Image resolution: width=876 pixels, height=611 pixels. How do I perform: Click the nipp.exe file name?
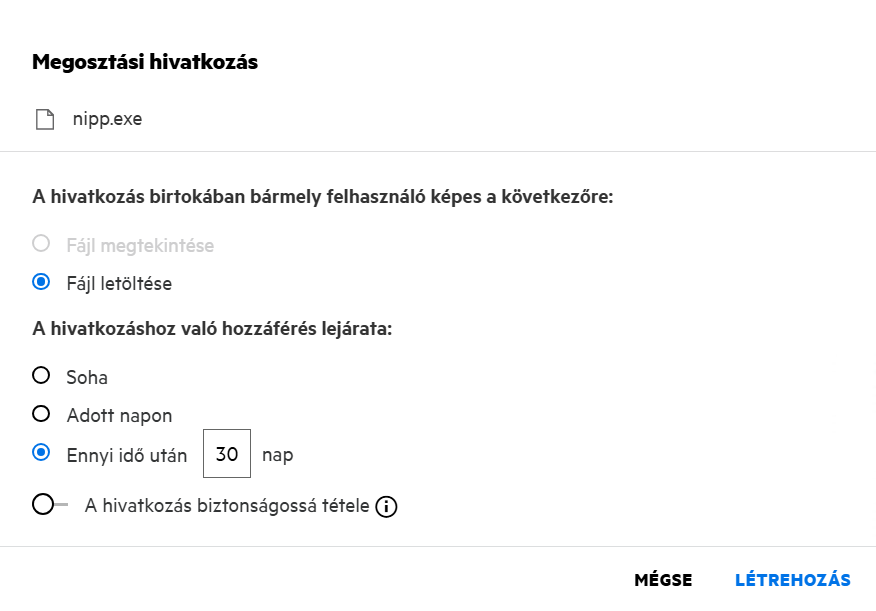107,120
